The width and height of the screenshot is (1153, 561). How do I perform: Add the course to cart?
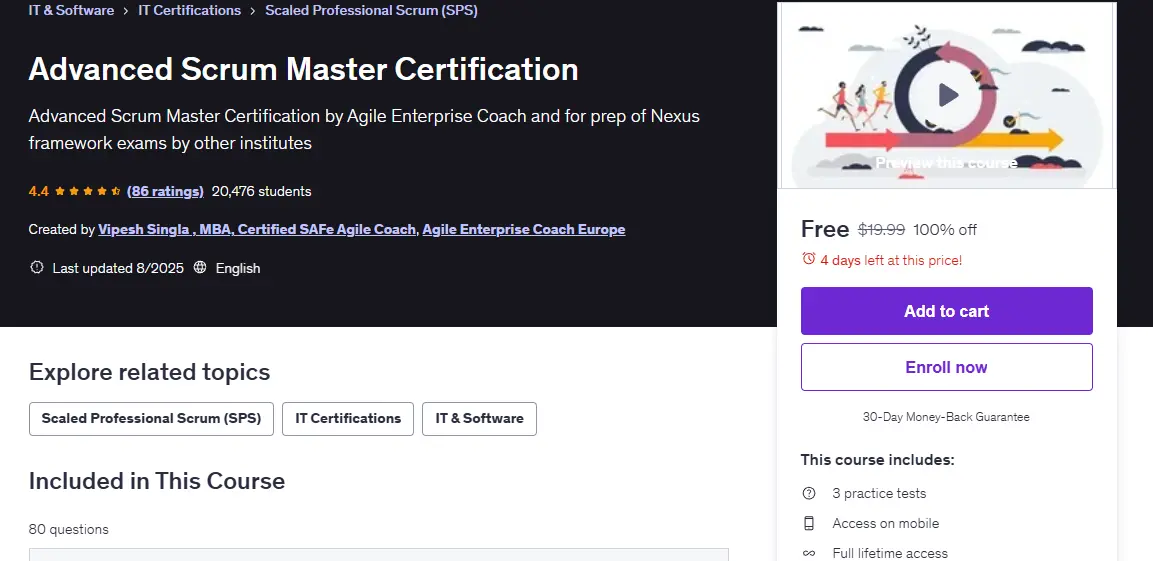point(946,311)
